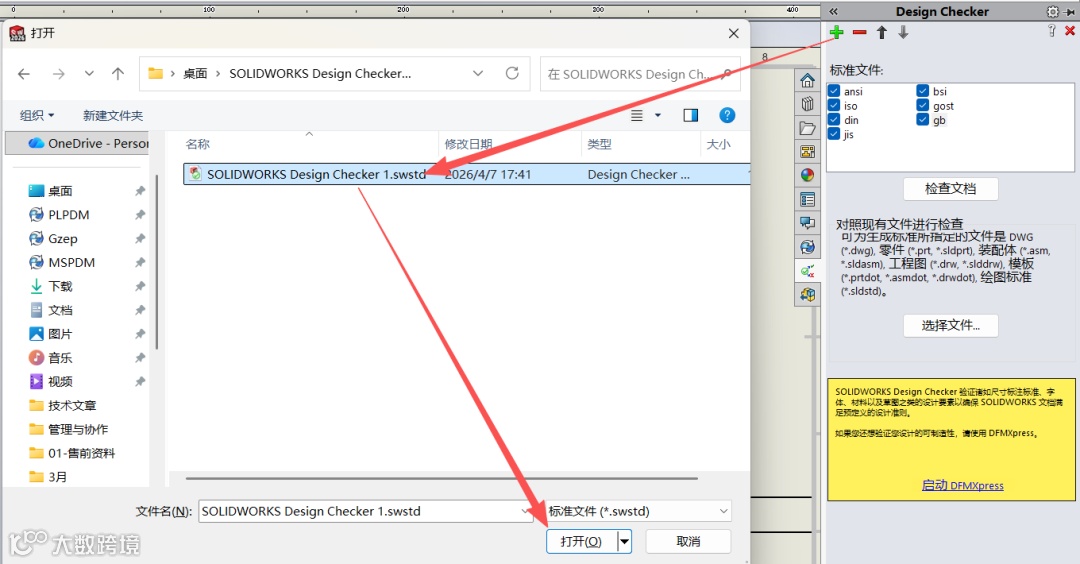Change view layout list icon
This screenshot has height=564, width=1080.
click(x=637, y=116)
